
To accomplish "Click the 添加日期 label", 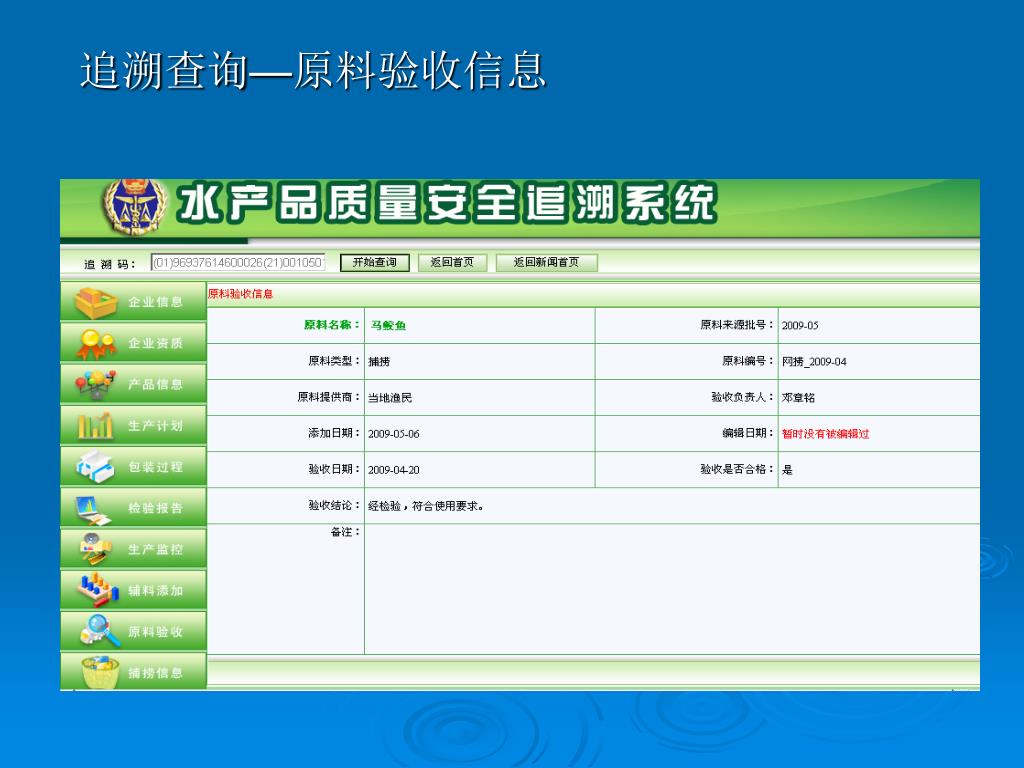I will [334, 432].
